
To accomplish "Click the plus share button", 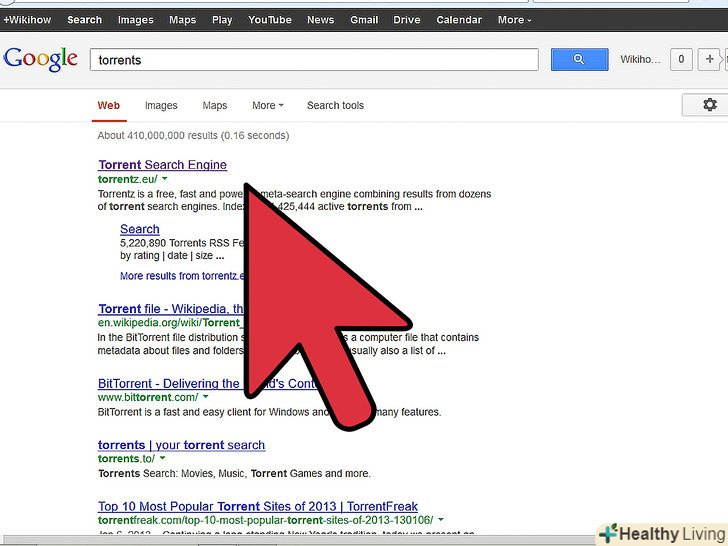I will point(709,59).
